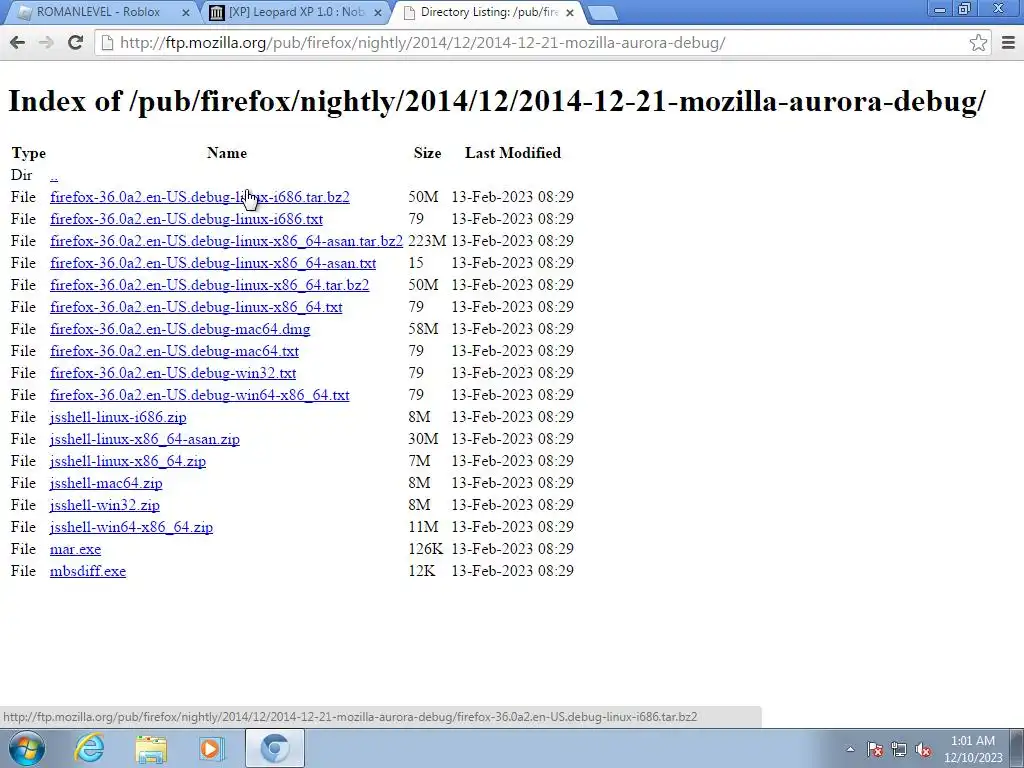Open the network tray icon
Viewport: 1024px width, 768px height.
(x=899, y=749)
